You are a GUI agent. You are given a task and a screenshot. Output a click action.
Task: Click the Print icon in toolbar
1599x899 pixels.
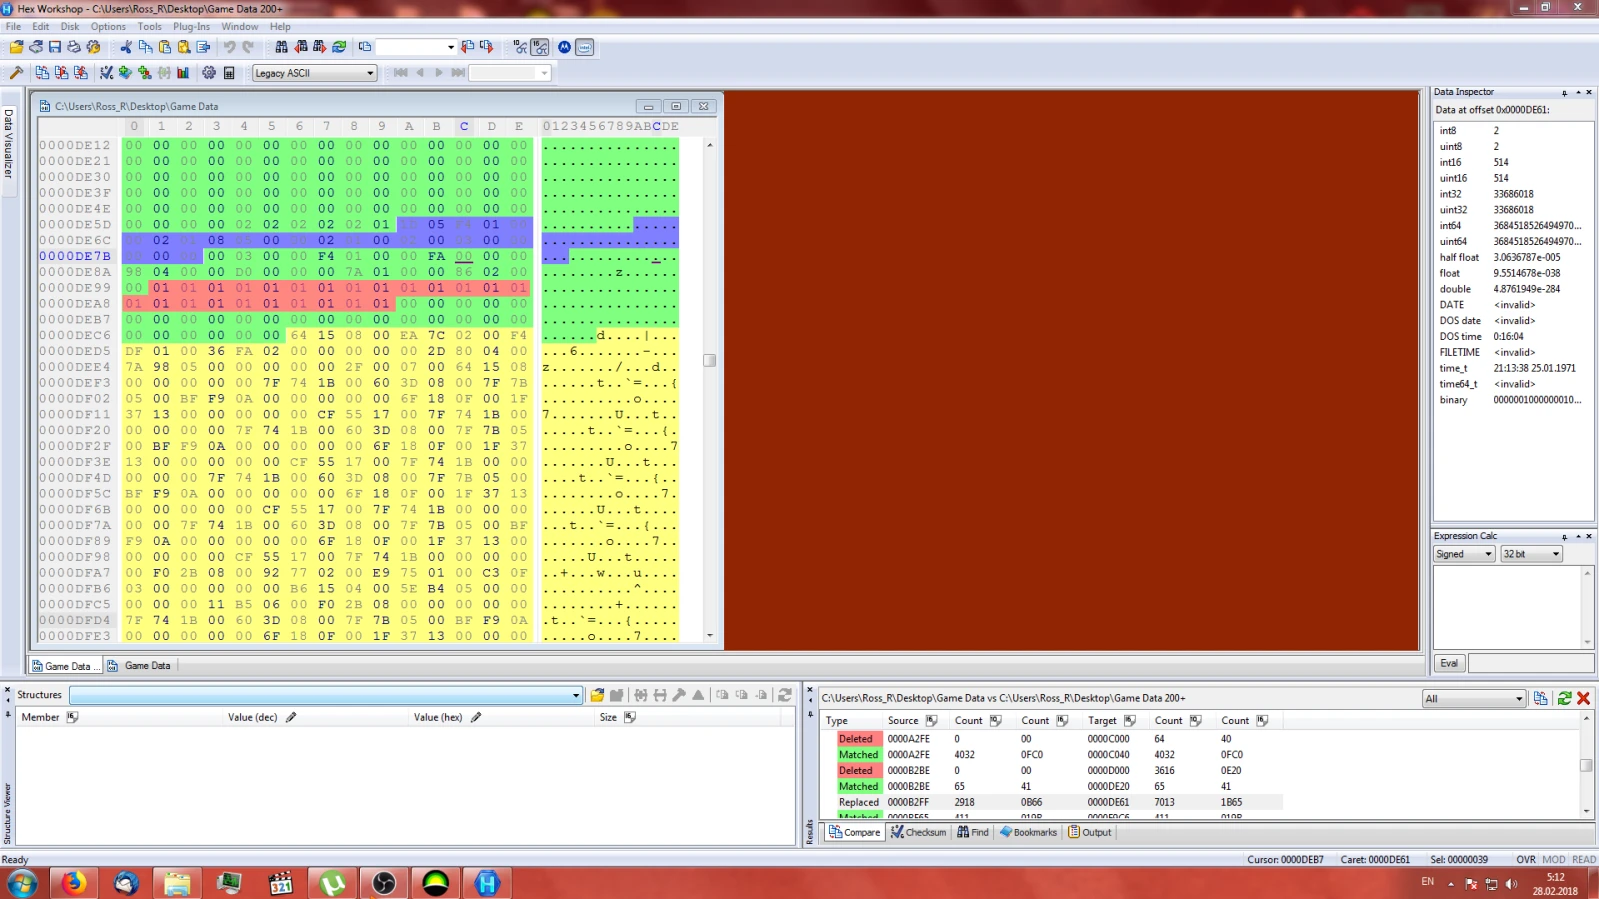point(74,47)
